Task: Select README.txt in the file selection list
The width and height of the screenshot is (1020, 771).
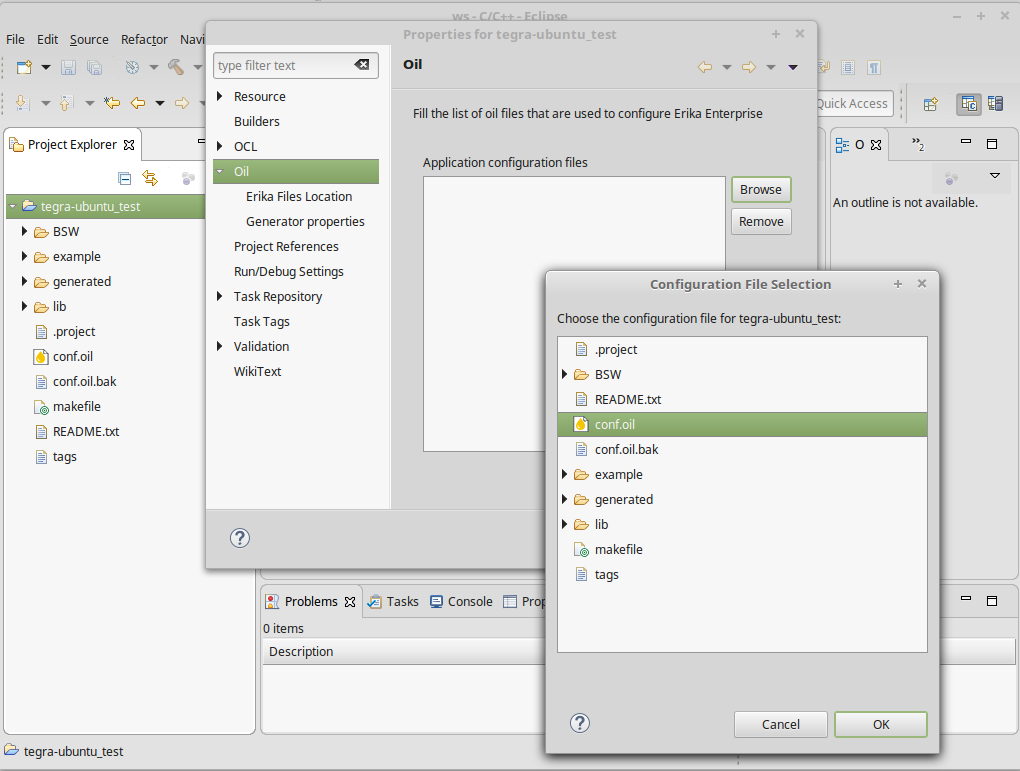Action: pyautogui.click(x=742, y=399)
